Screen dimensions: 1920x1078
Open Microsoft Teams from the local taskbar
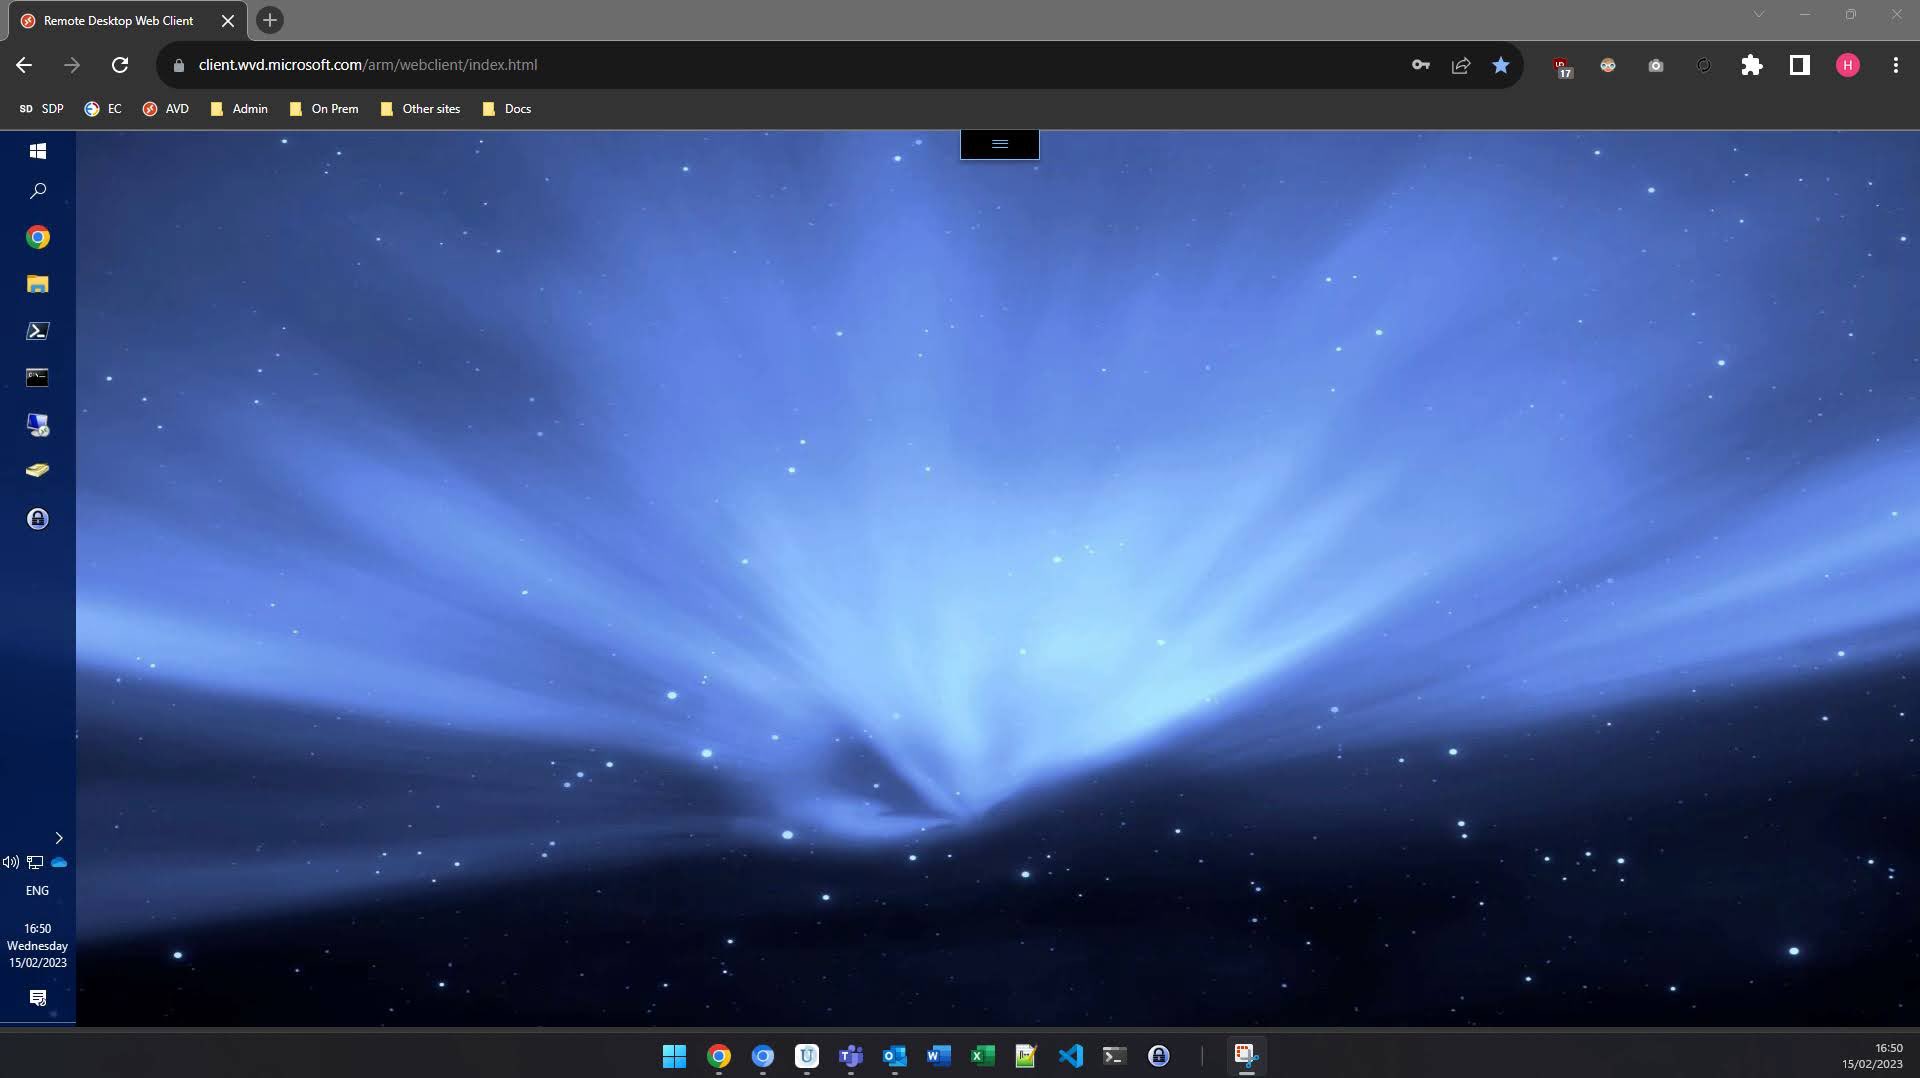[851, 1056]
